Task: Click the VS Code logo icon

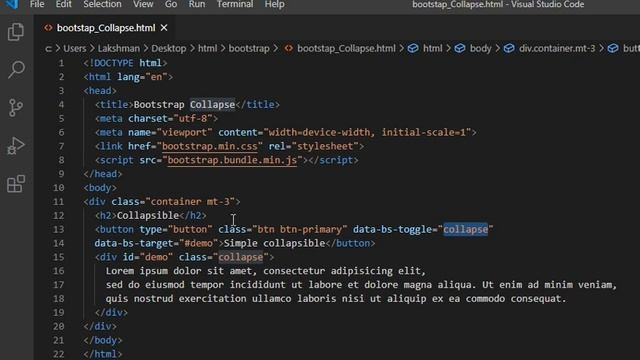Action: (11, 4)
